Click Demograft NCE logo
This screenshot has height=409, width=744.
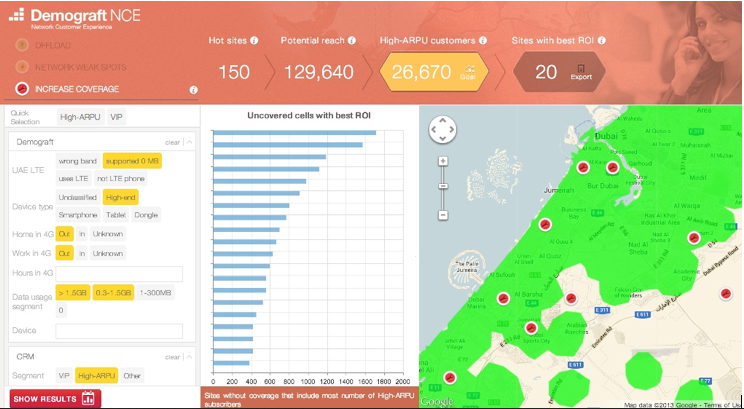(75, 18)
